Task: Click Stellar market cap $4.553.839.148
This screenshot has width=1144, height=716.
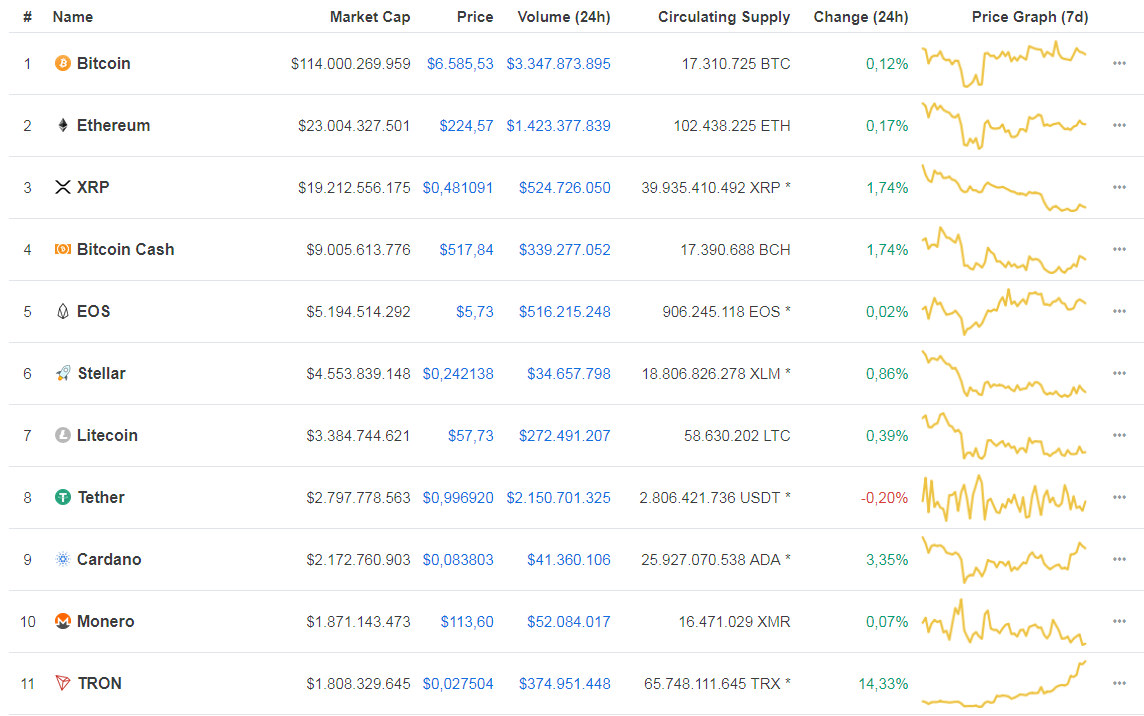Action: pyautogui.click(x=358, y=374)
